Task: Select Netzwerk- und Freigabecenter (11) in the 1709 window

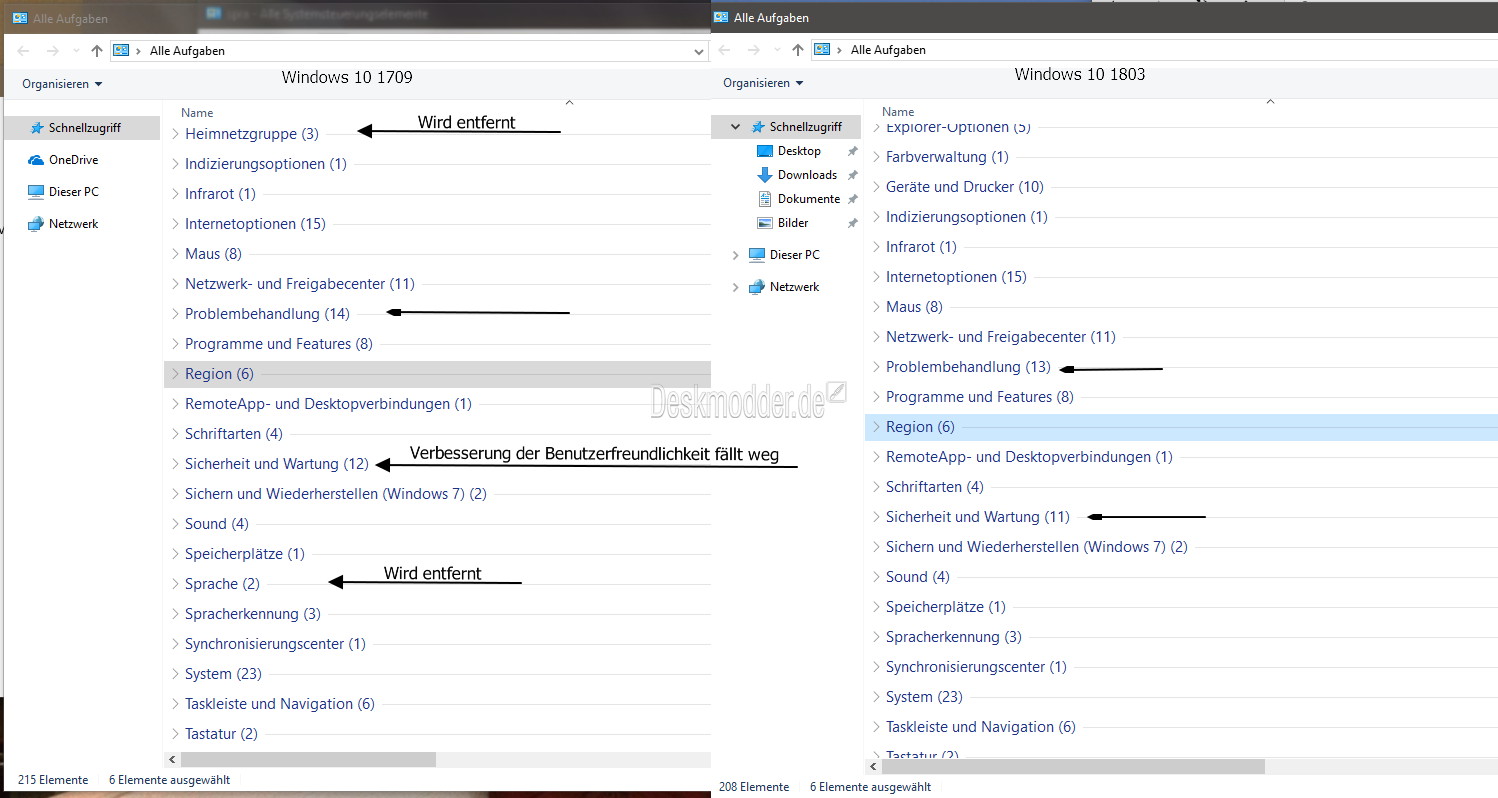Action: 299,284
